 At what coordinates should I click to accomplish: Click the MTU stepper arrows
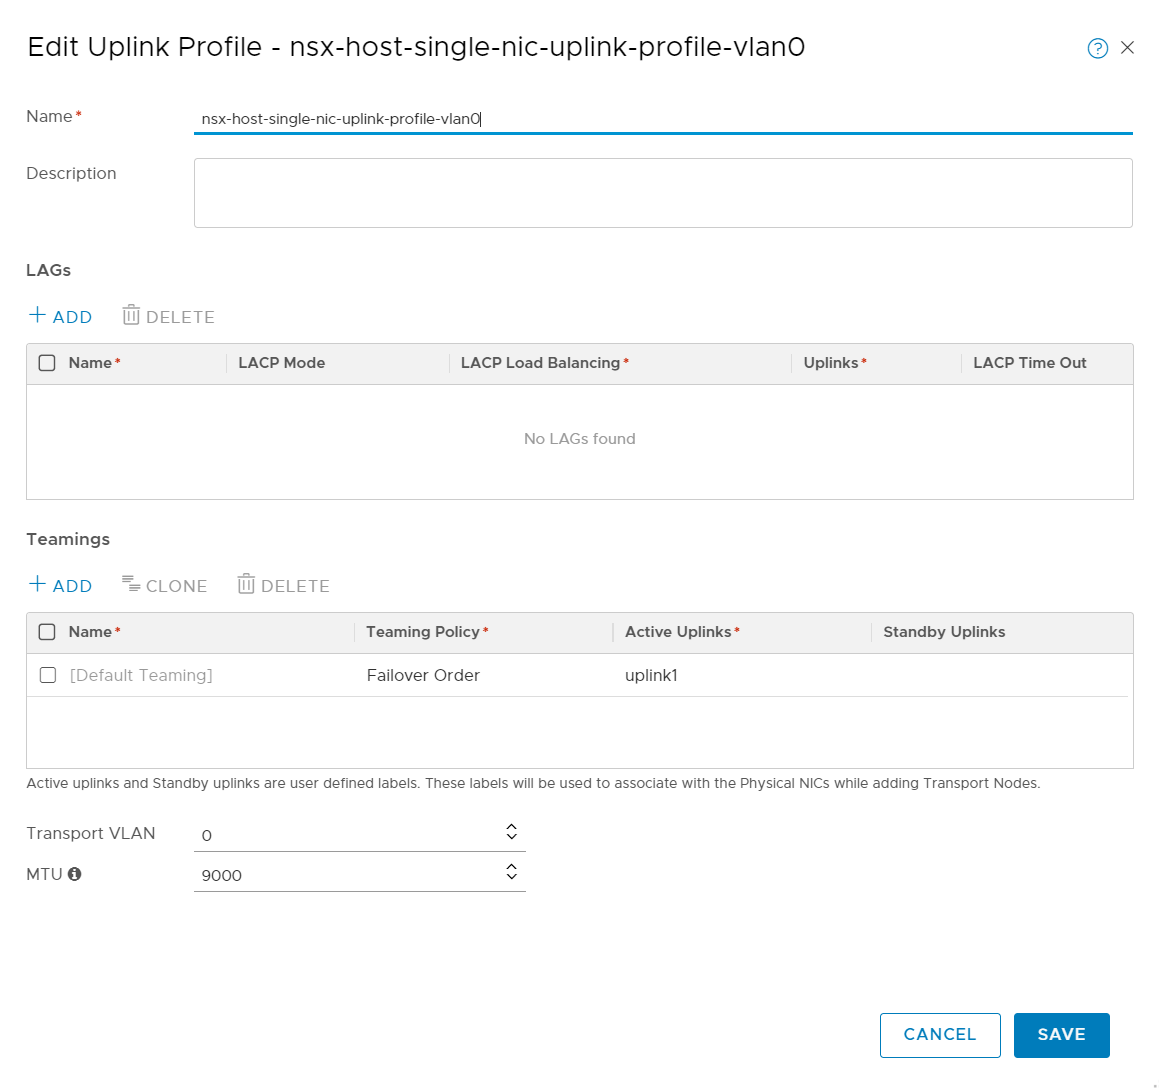tap(511, 872)
